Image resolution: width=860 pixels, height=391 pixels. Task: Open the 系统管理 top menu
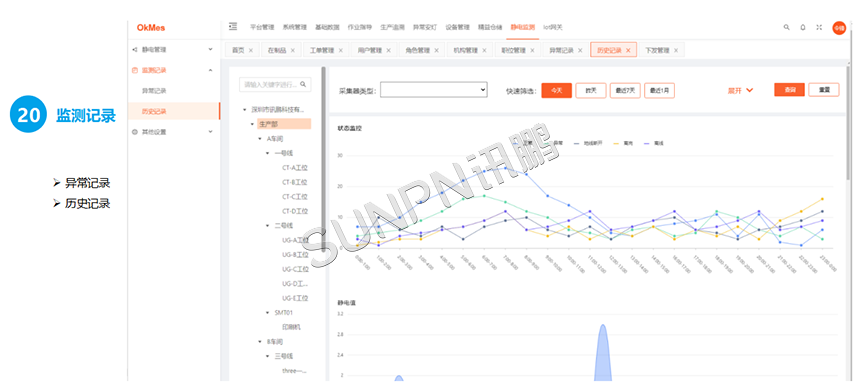pyautogui.click(x=295, y=27)
